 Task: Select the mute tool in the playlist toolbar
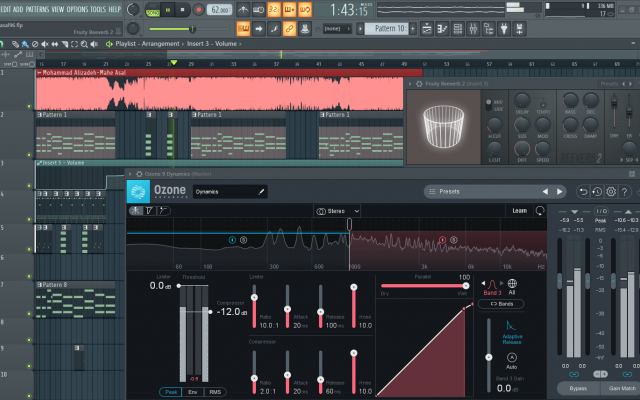(45, 44)
